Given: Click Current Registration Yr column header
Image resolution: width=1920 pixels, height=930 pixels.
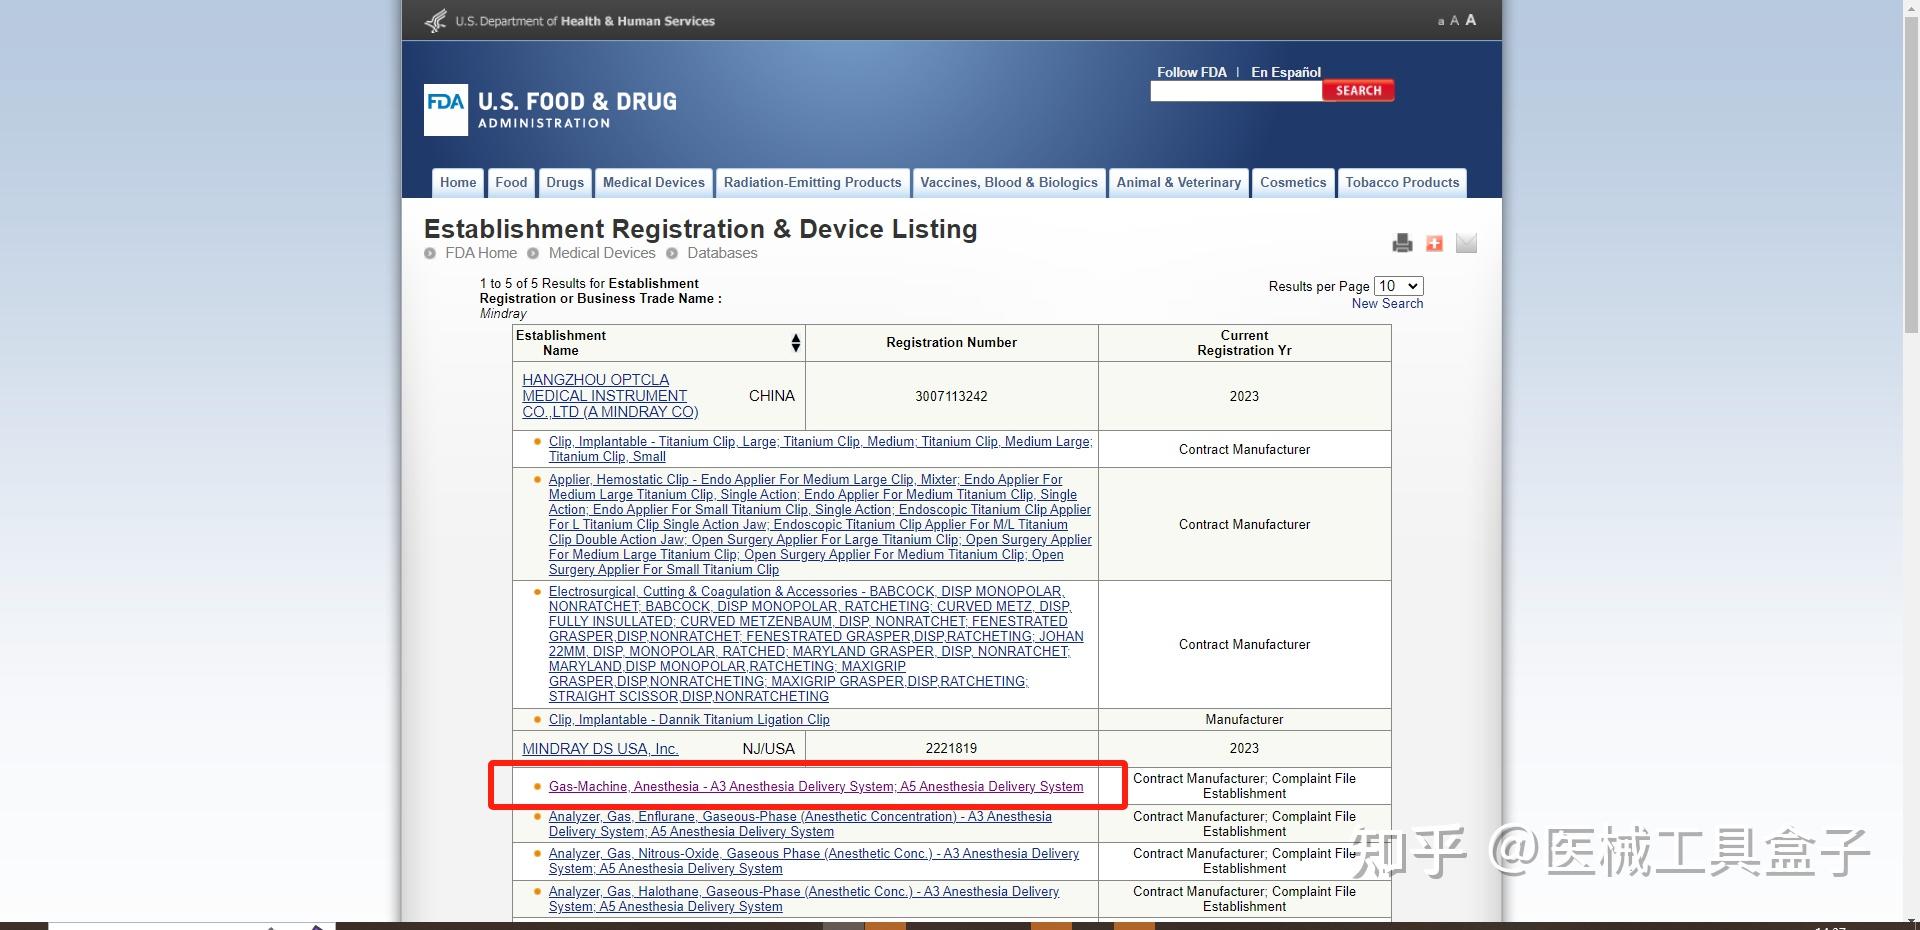Looking at the screenshot, I should click(x=1244, y=343).
